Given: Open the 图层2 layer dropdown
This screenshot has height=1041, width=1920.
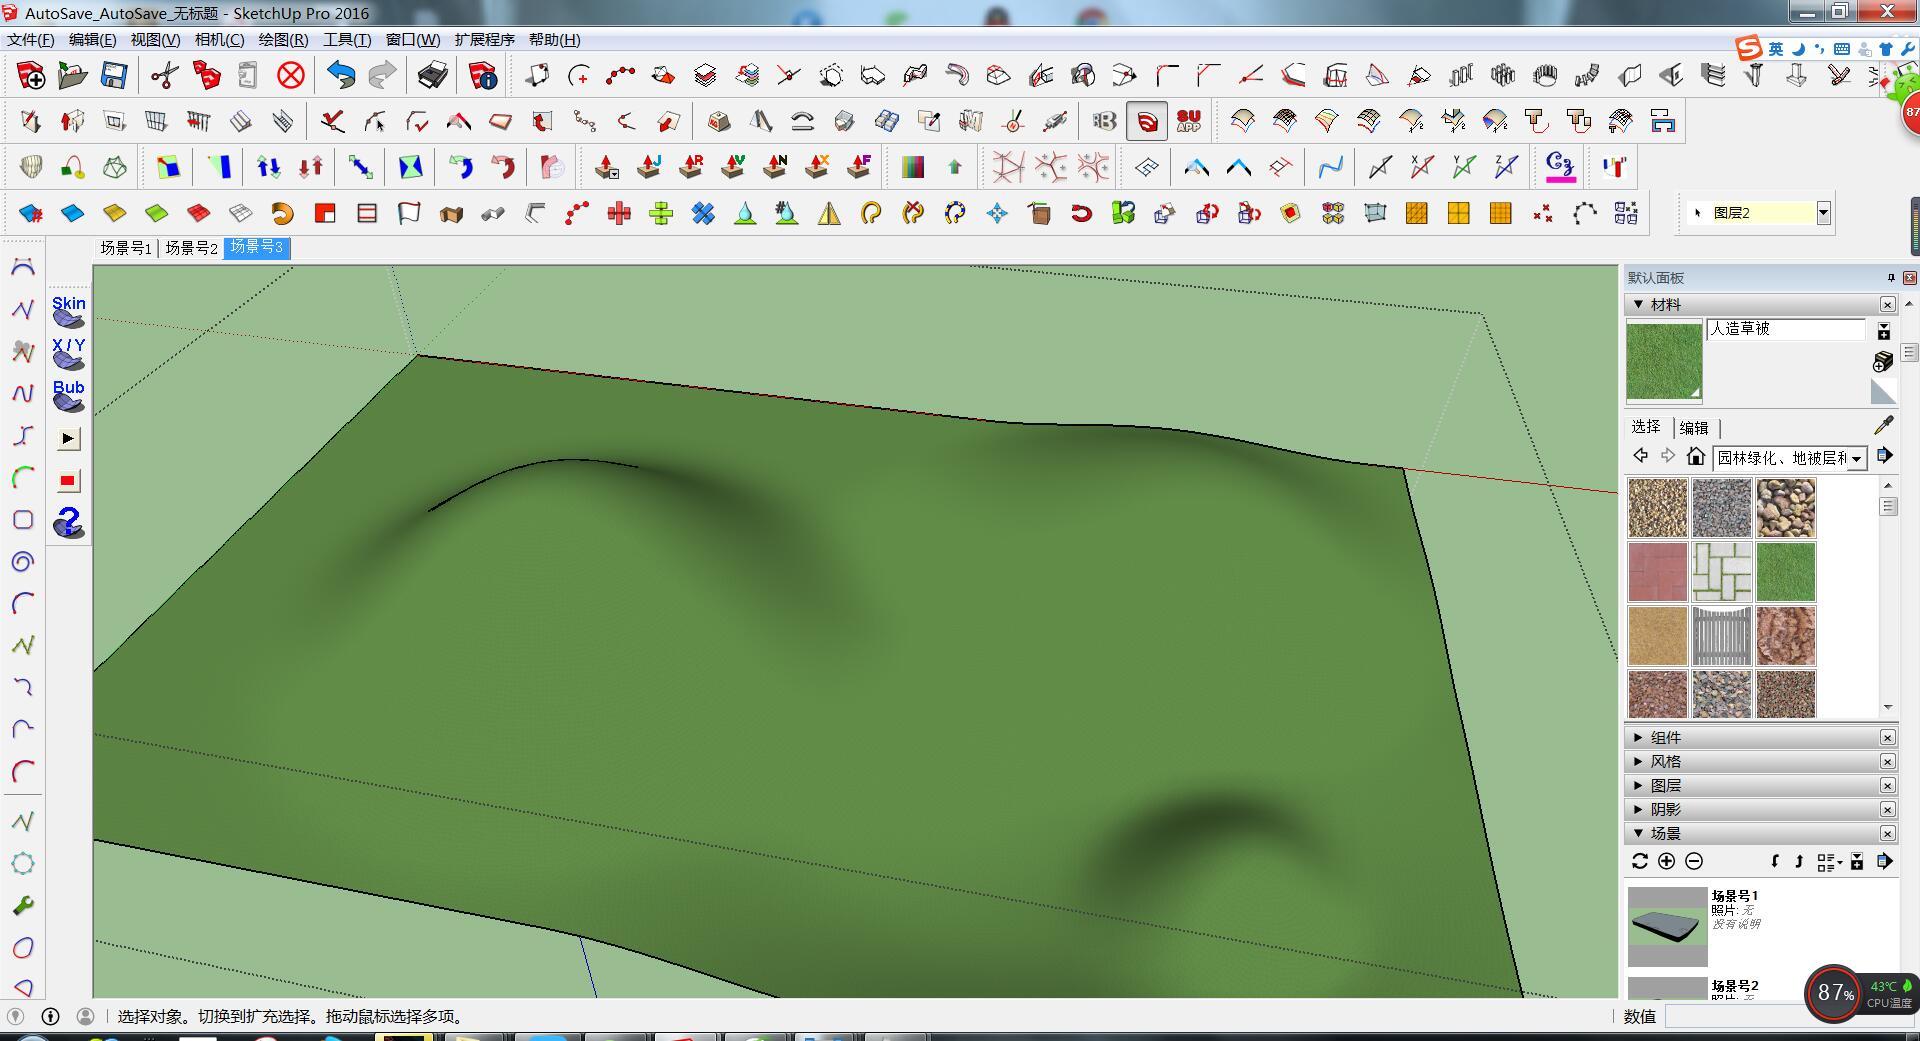Looking at the screenshot, I should pos(1823,213).
